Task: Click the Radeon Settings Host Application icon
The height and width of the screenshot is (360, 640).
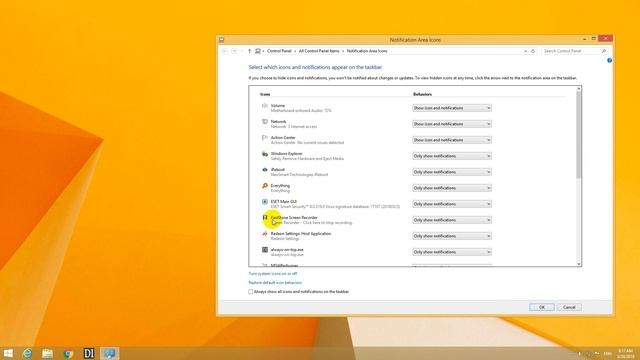Action: [x=264, y=234]
